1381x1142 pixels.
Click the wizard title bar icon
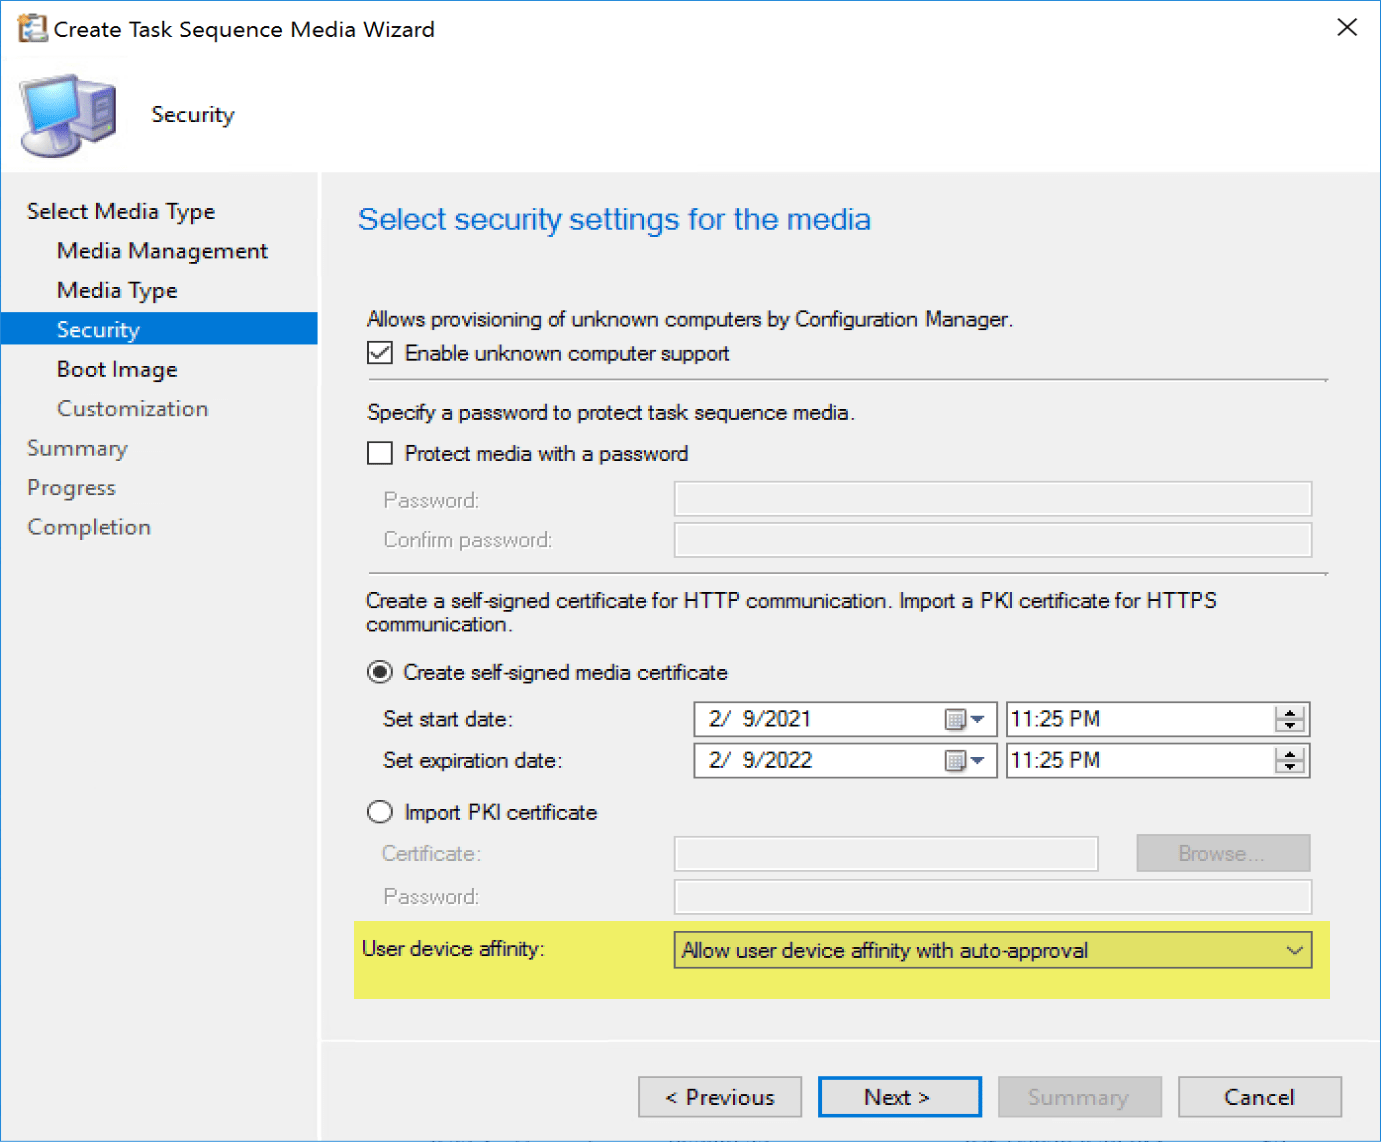pyautogui.click(x=31, y=28)
